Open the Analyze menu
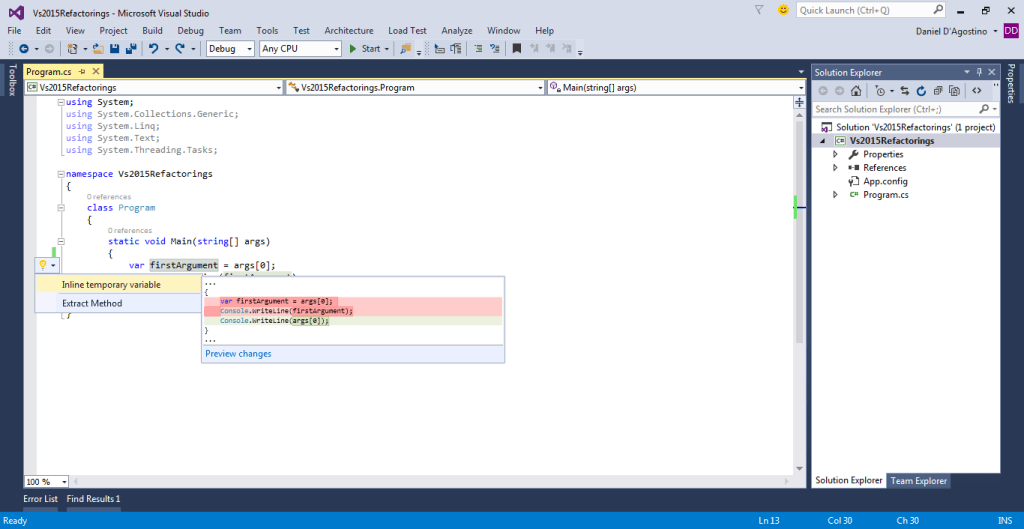The image size is (1024, 529). pos(456,31)
